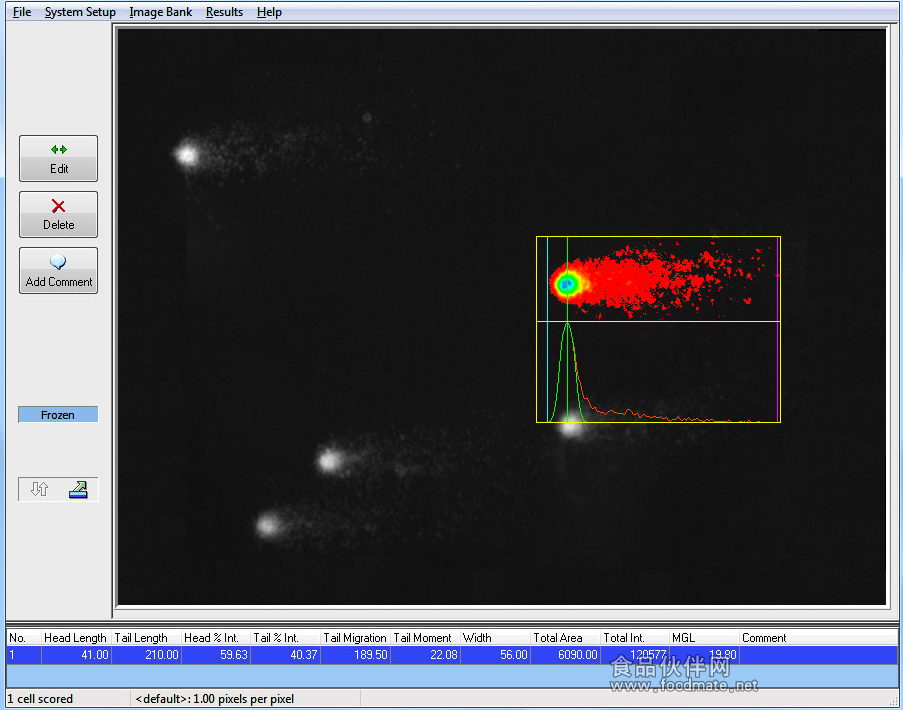
Task: Click the Tail Migration column header
Action: tap(355, 637)
